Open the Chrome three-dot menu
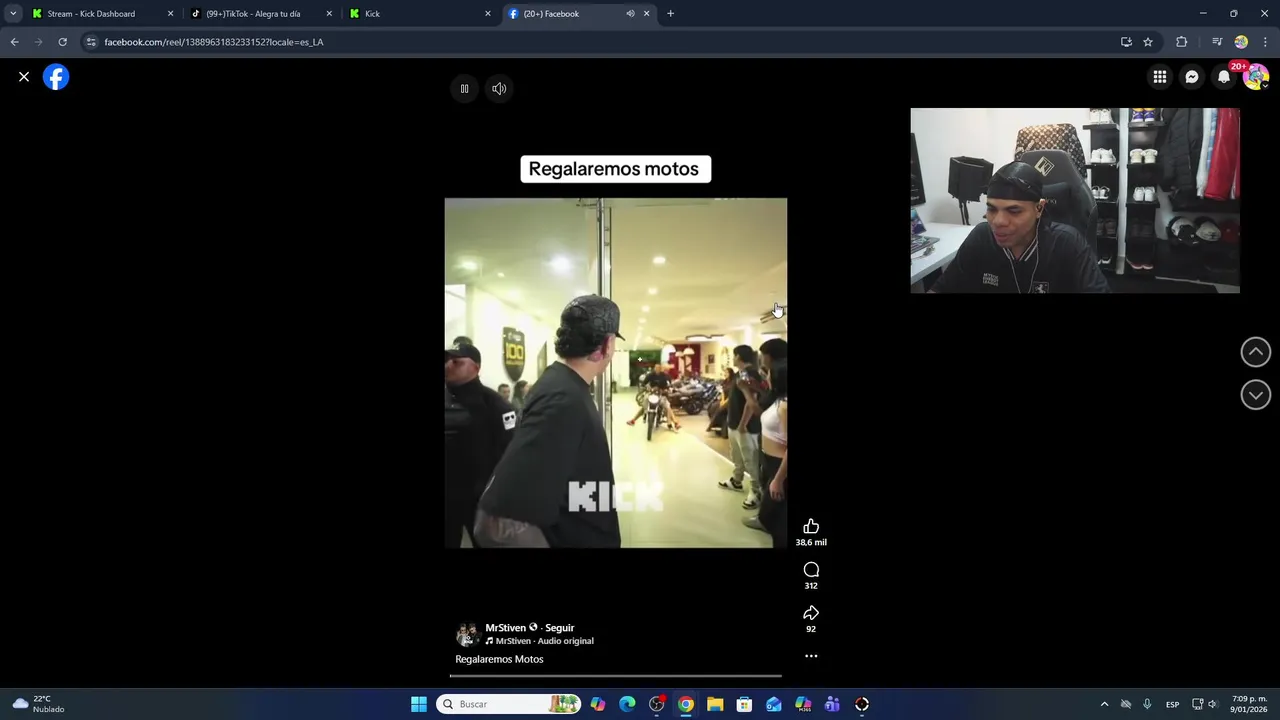 tap(1266, 42)
